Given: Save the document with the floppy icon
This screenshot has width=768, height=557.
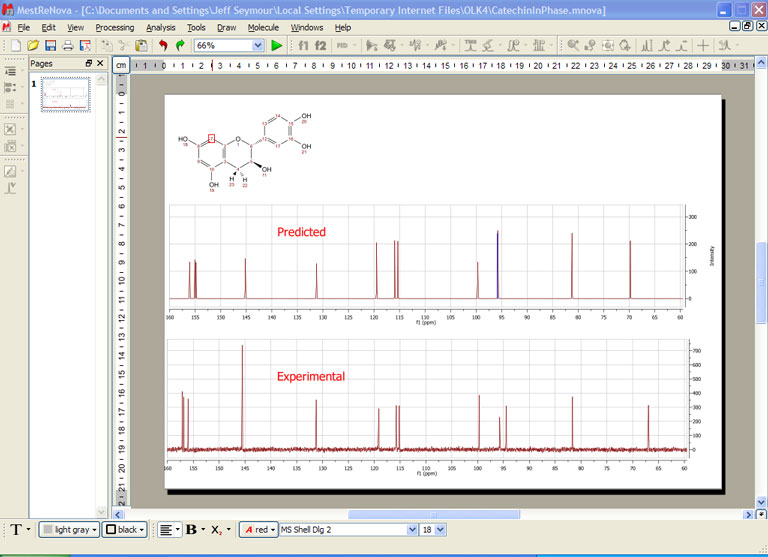Looking at the screenshot, I should tap(50, 46).
